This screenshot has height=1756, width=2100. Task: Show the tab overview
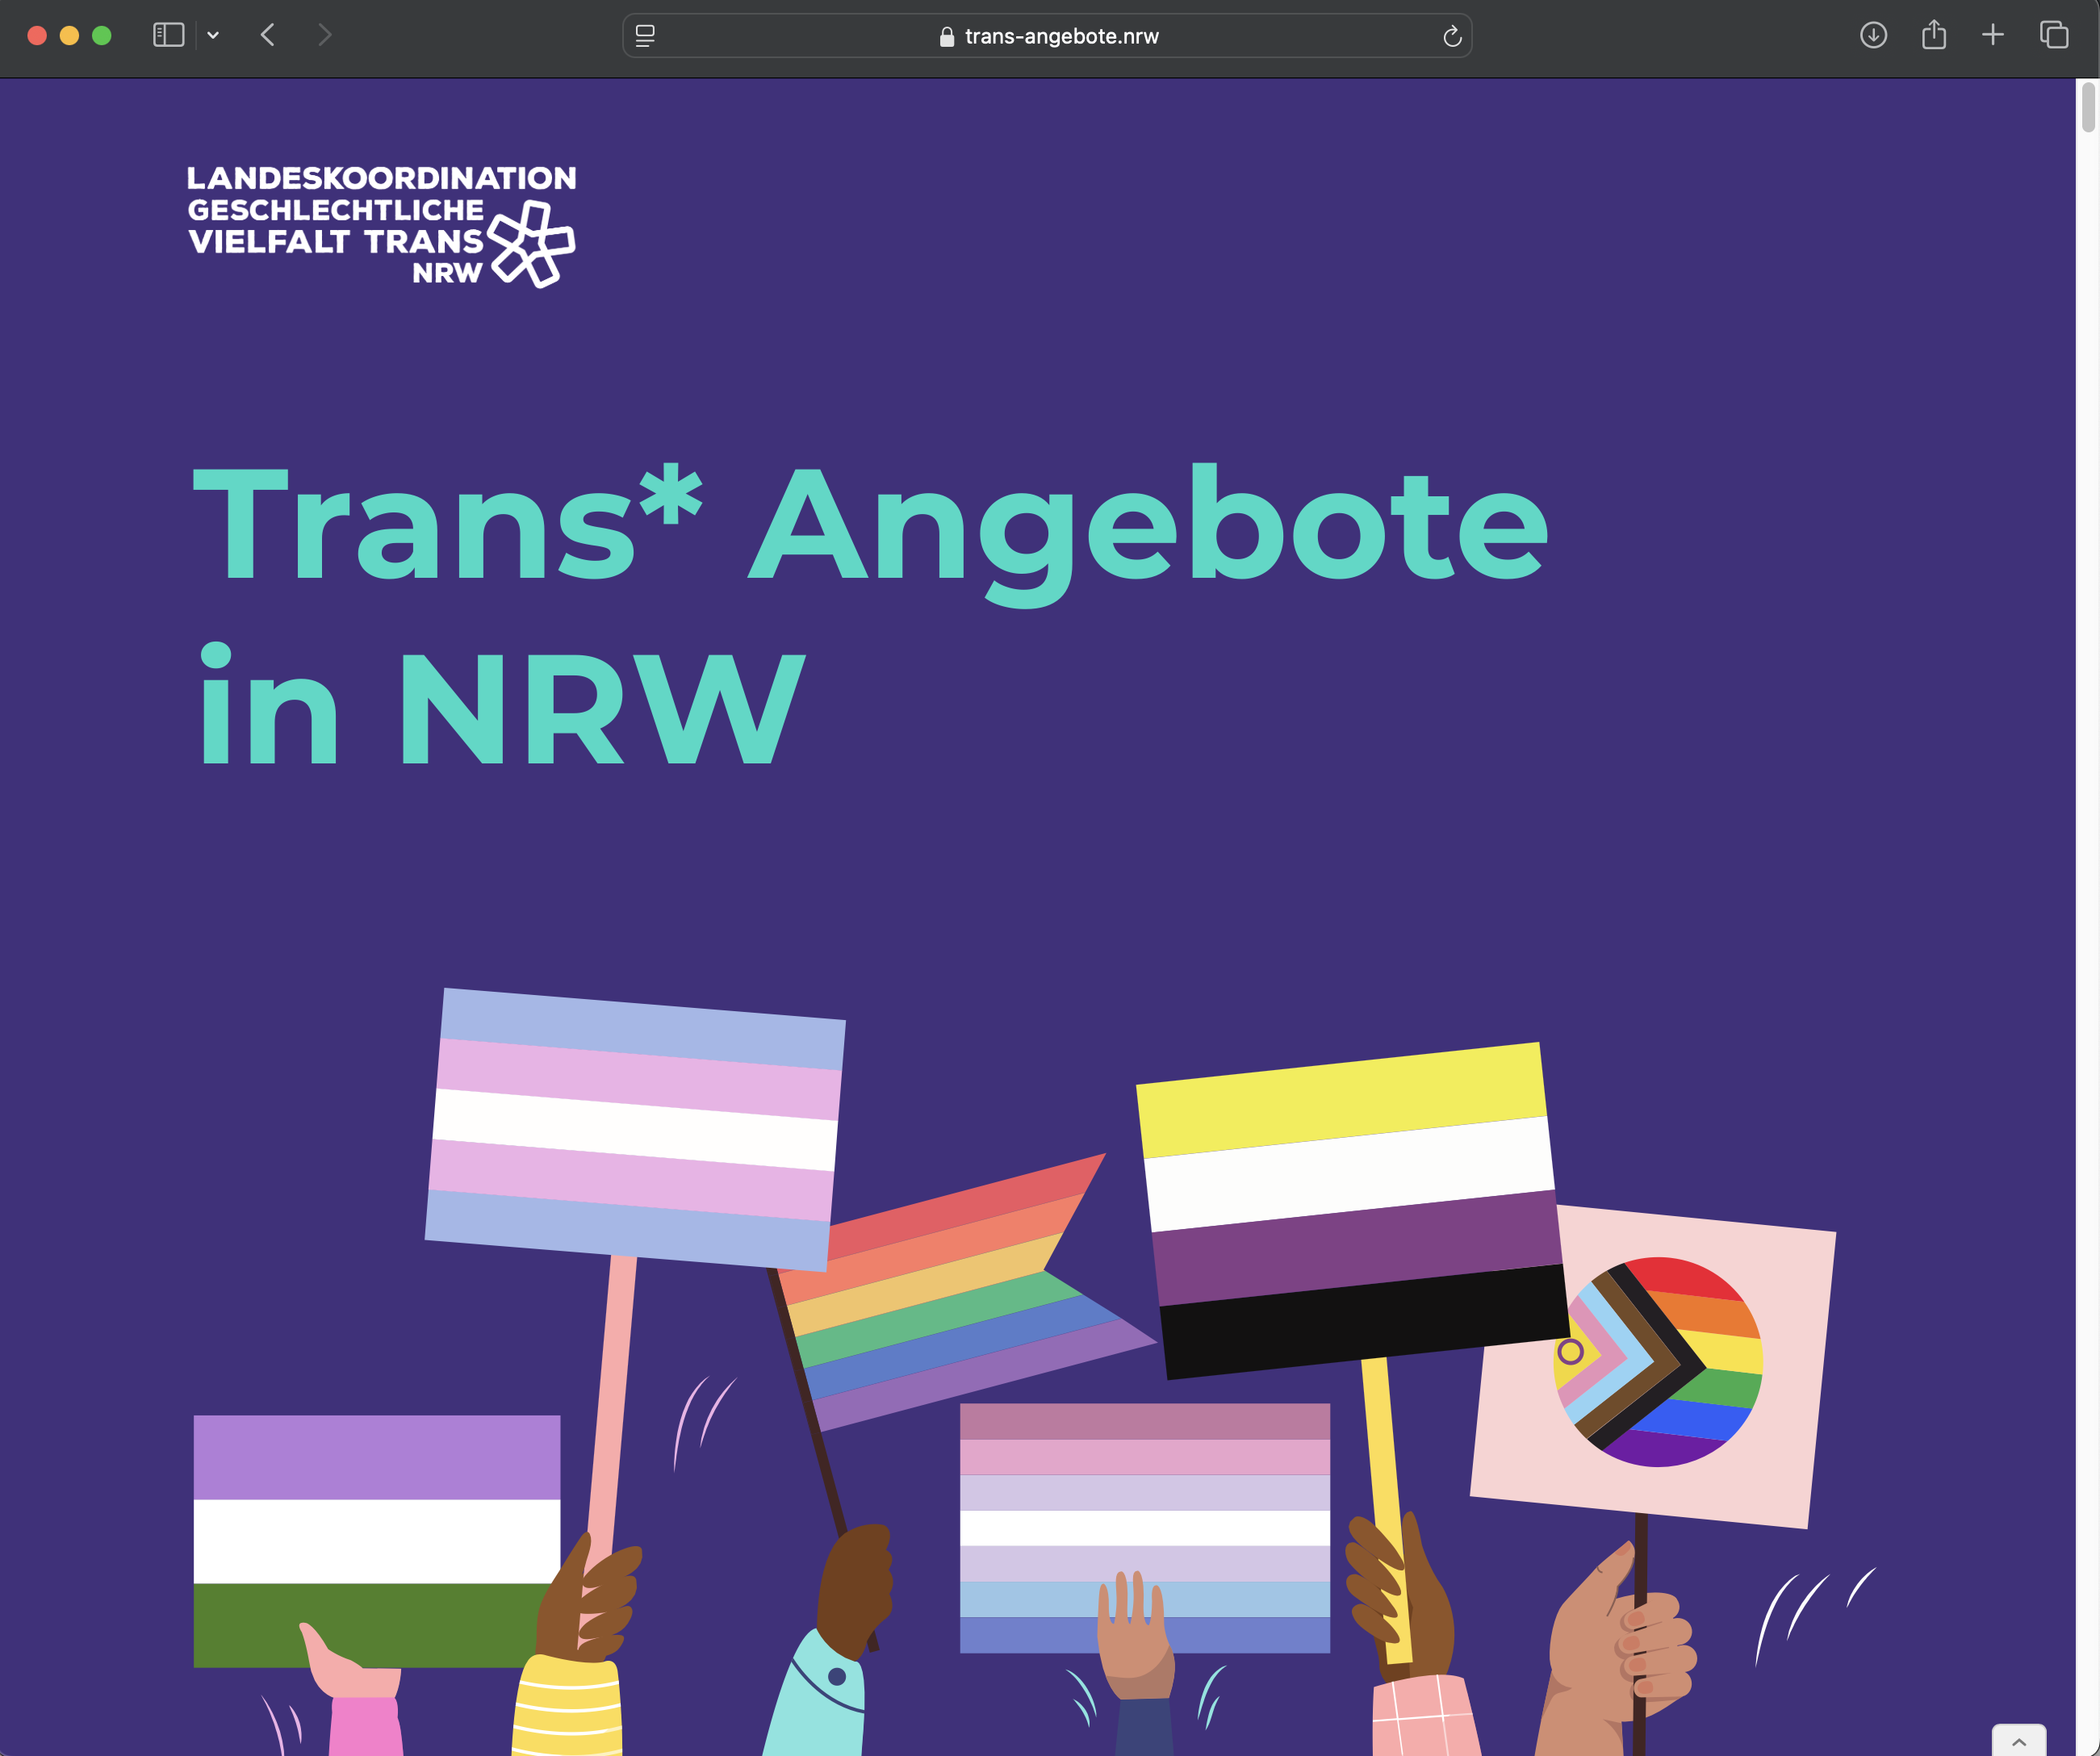click(2053, 35)
